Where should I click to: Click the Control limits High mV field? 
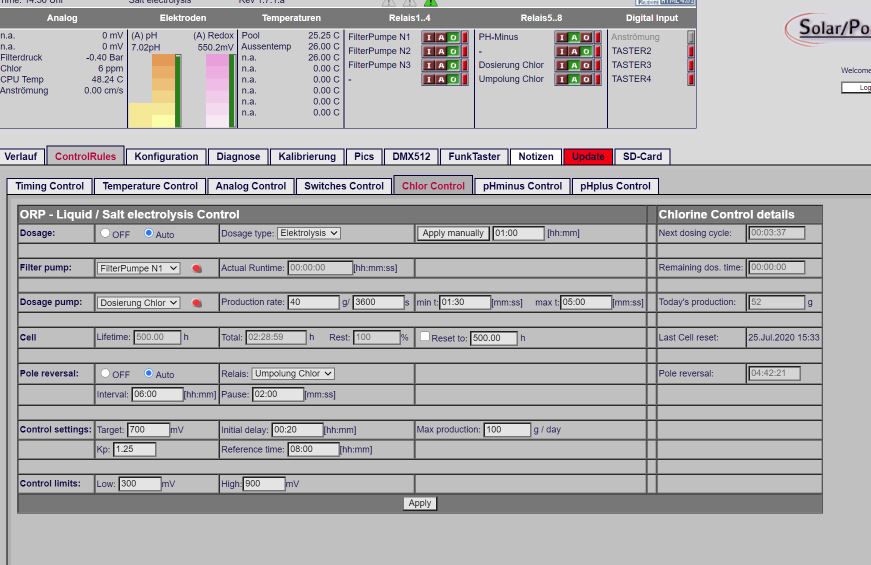tap(264, 484)
